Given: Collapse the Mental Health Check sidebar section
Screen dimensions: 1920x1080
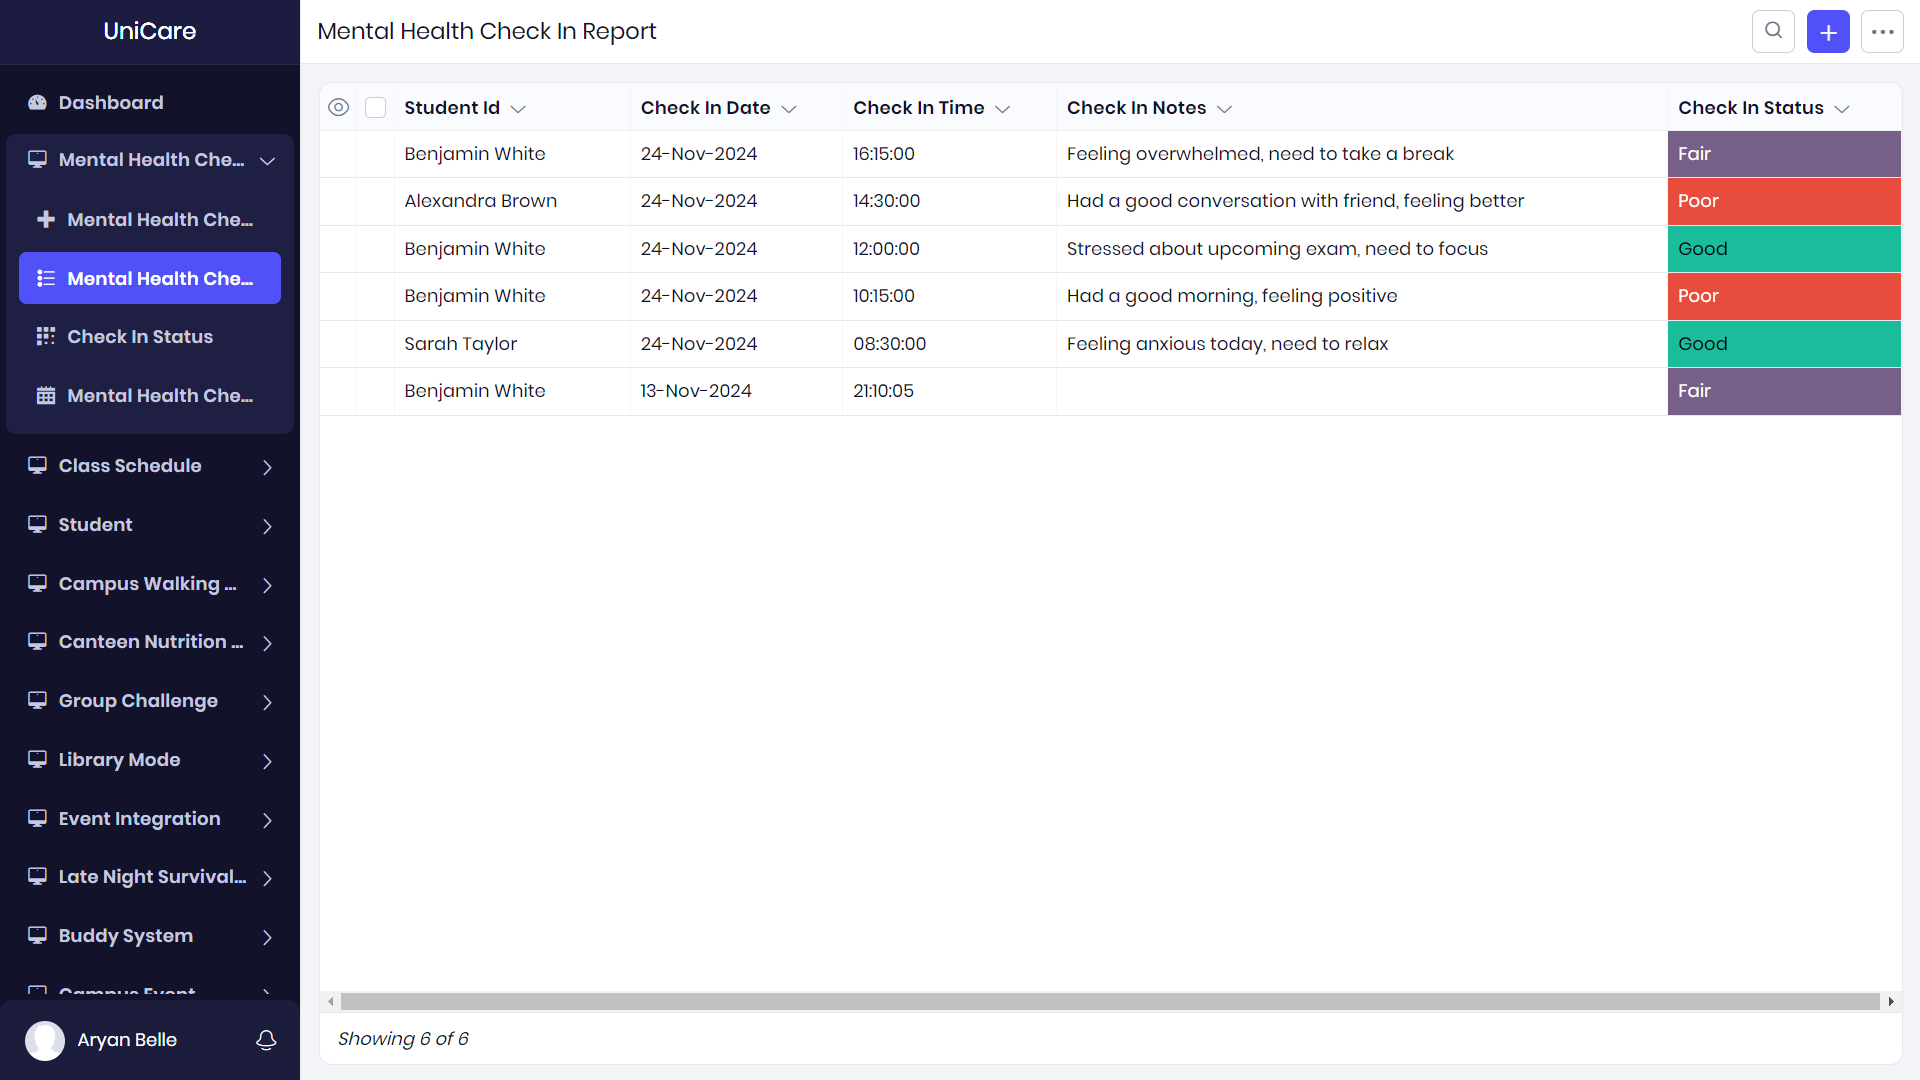Looking at the screenshot, I should pos(267,161).
